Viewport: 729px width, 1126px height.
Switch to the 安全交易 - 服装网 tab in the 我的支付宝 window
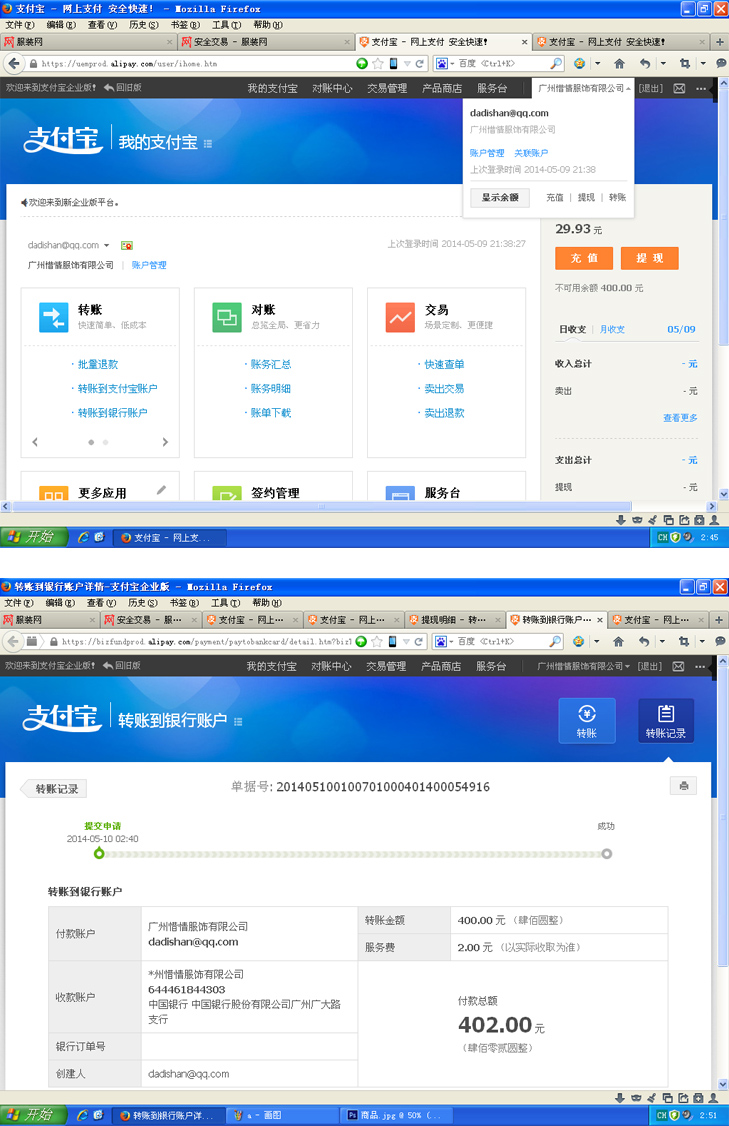(266, 42)
